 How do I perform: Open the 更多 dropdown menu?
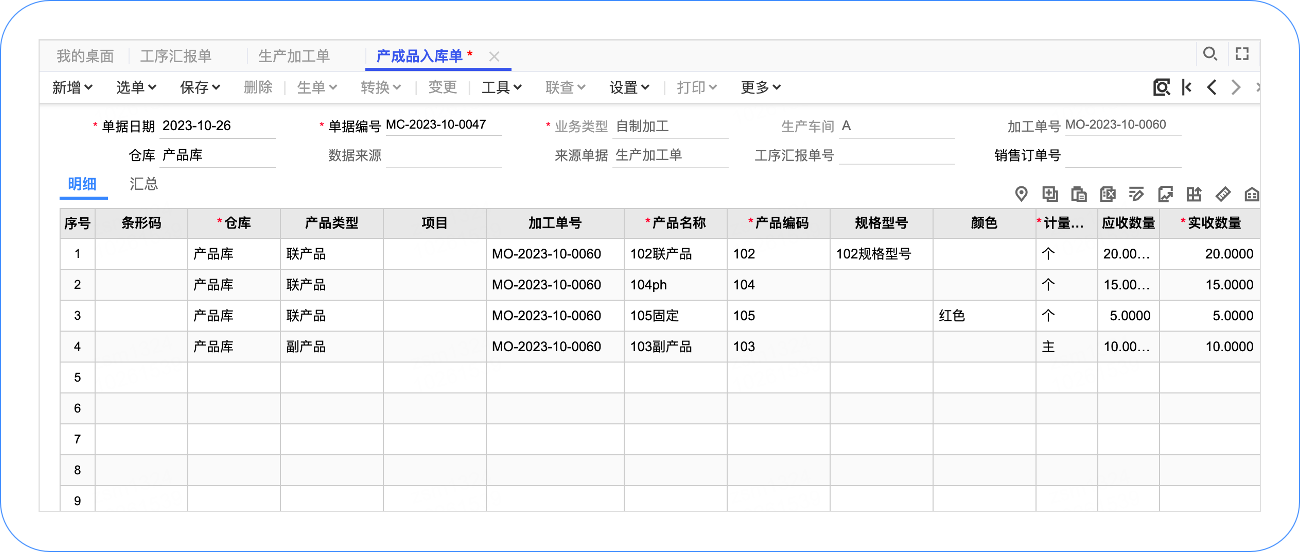[x=761, y=88]
